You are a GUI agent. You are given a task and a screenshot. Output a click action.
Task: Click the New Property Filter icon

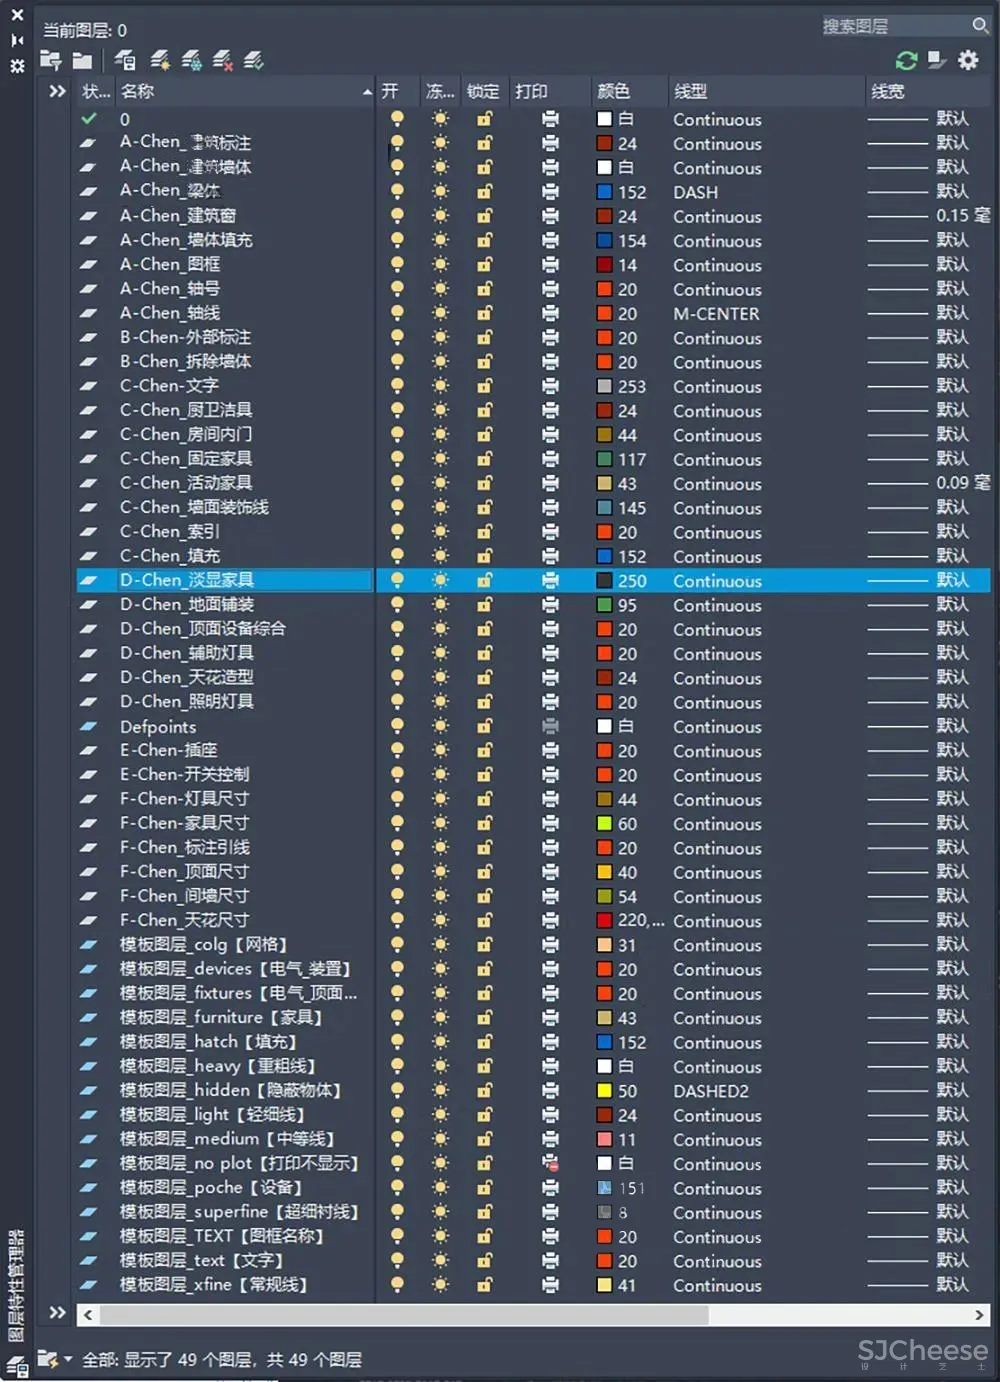tap(51, 61)
